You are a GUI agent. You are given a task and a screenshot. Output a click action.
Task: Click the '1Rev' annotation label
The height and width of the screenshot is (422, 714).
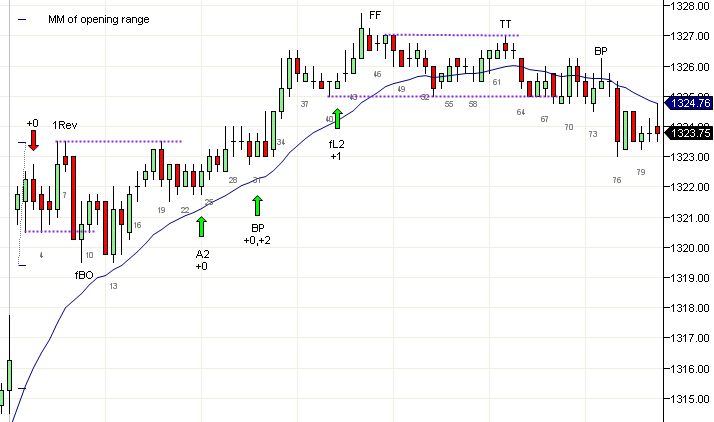click(x=65, y=125)
